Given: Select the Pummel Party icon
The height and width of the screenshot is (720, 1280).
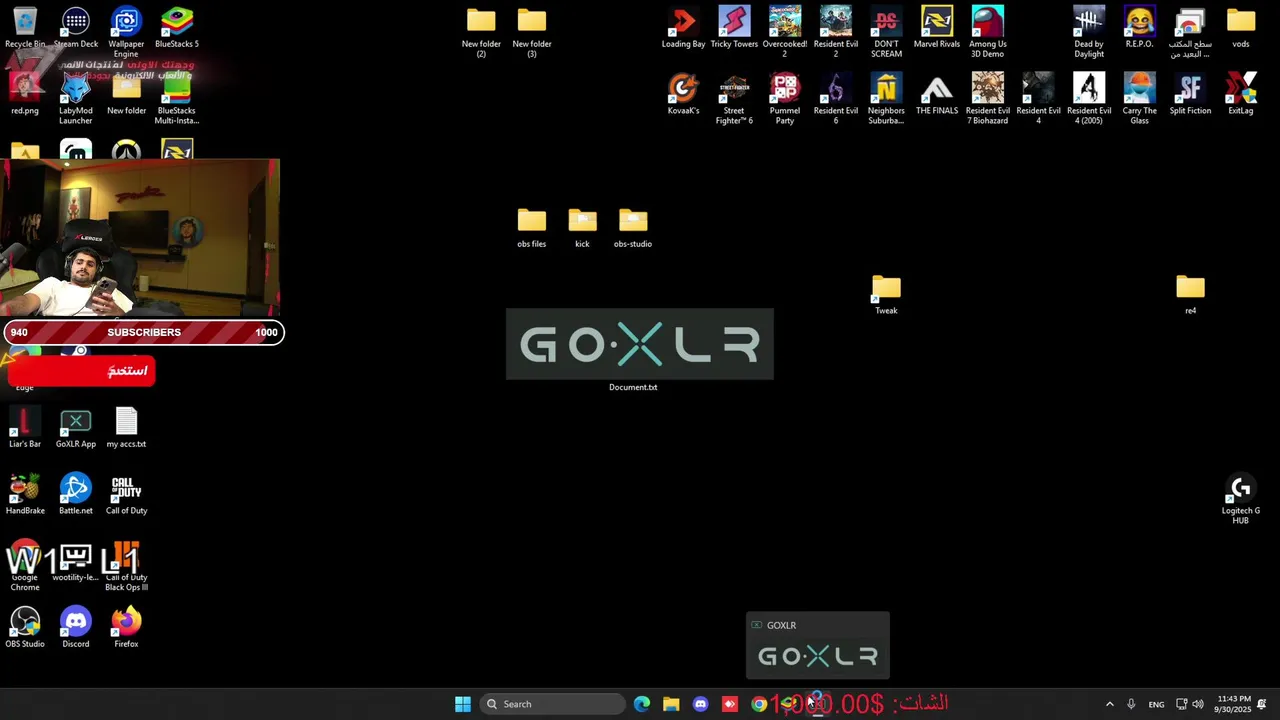Looking at the screenshot, I should click(x=785, y=100).
